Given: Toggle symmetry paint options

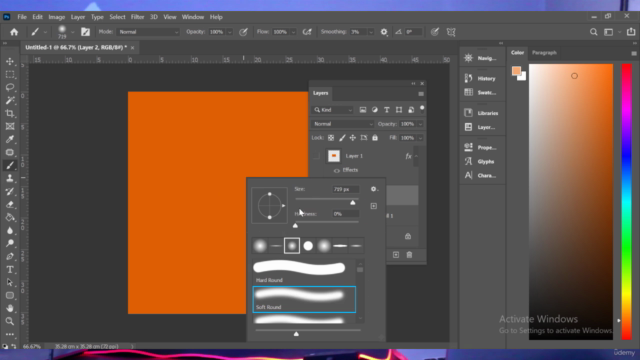Looking at the screenshot, I should pyautogui.click(x=451, y=32).
